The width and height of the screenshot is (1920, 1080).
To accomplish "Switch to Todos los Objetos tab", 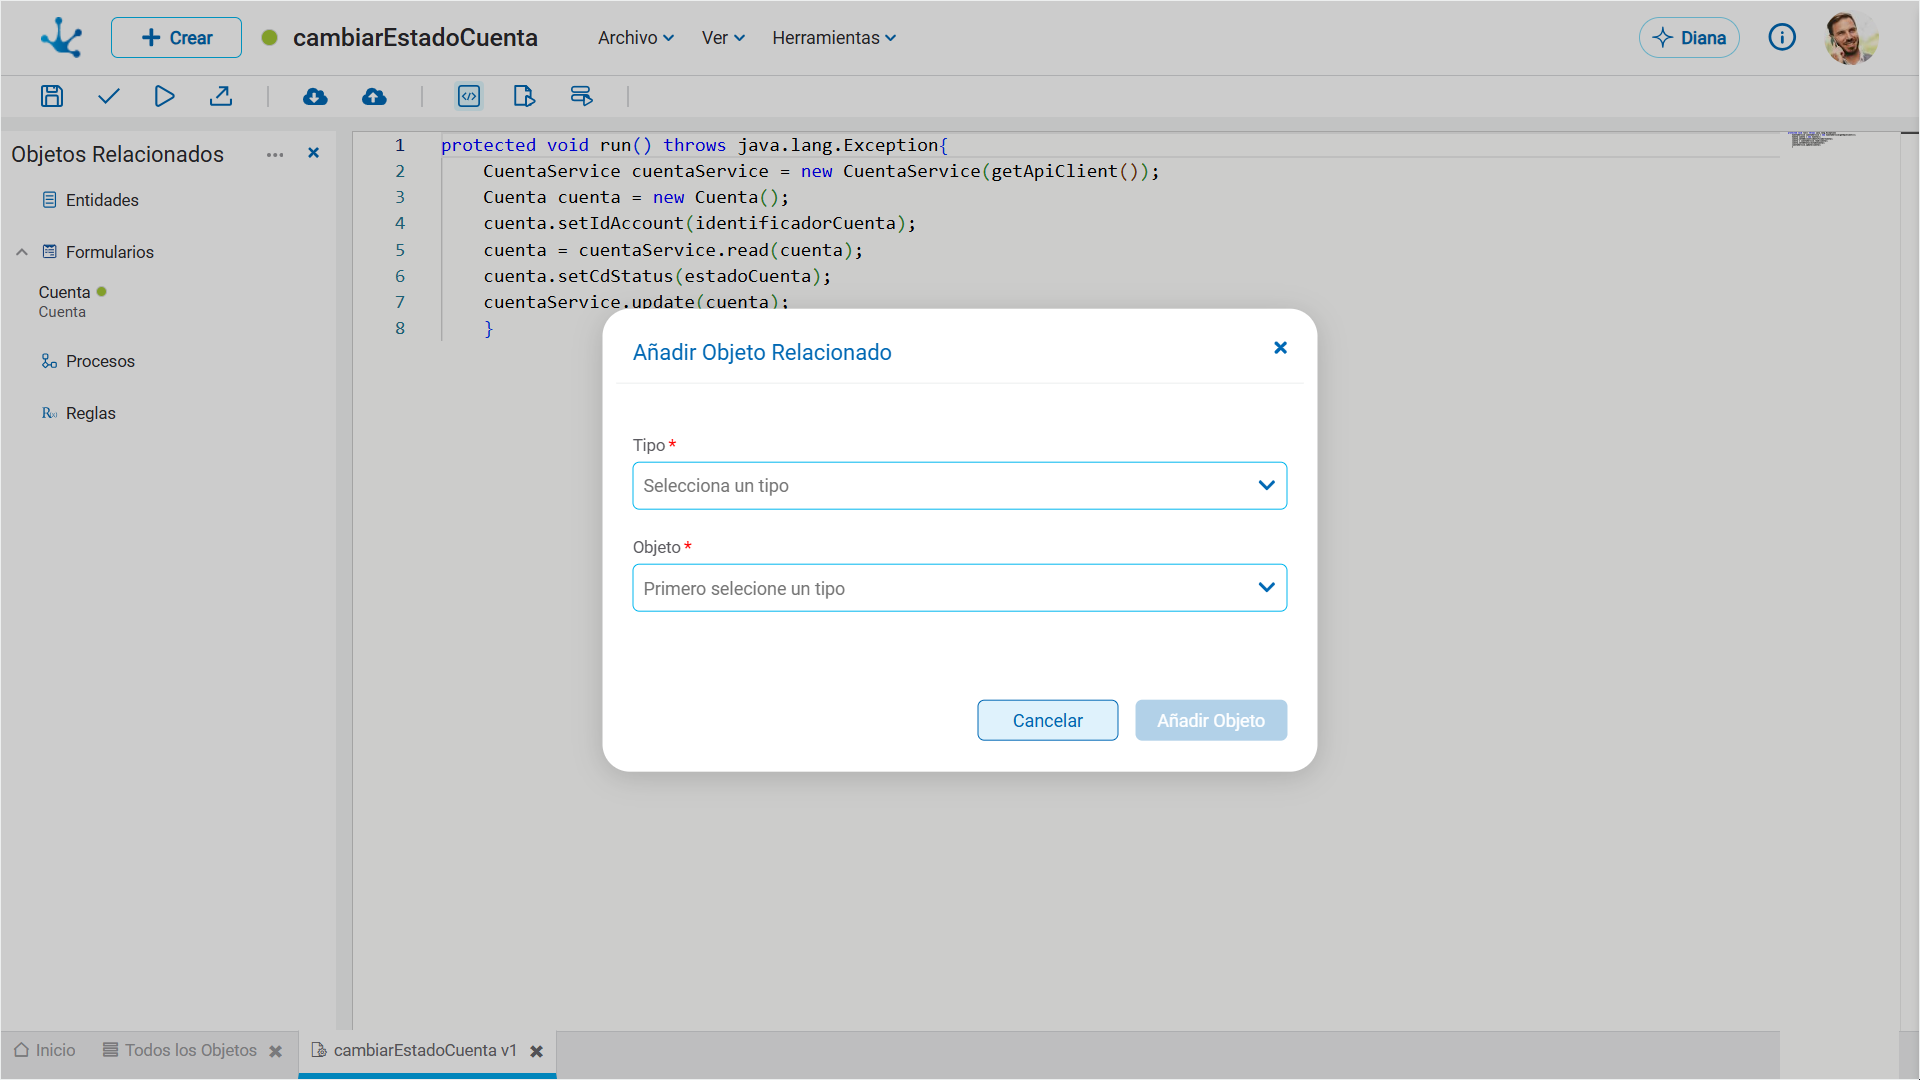I will coord(190,1050).
